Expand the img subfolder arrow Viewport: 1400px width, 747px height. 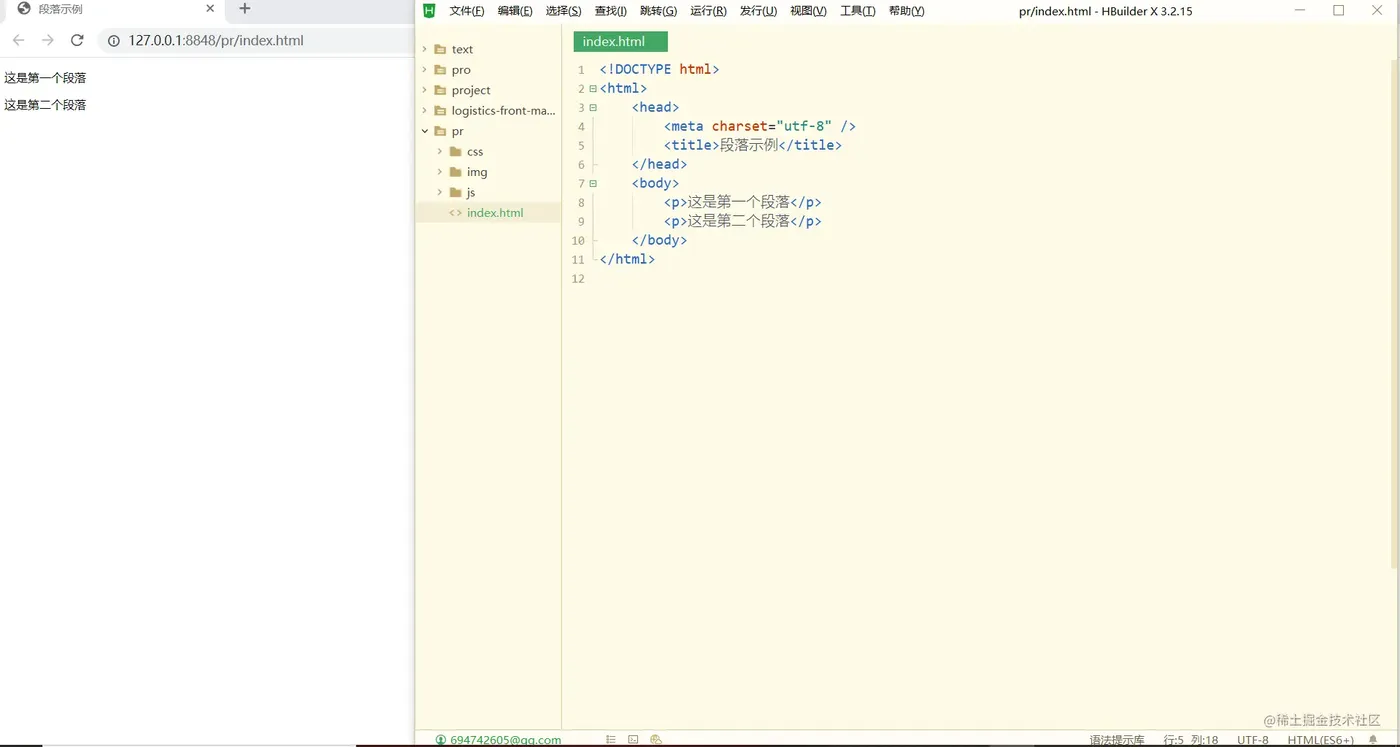[440, 172]
